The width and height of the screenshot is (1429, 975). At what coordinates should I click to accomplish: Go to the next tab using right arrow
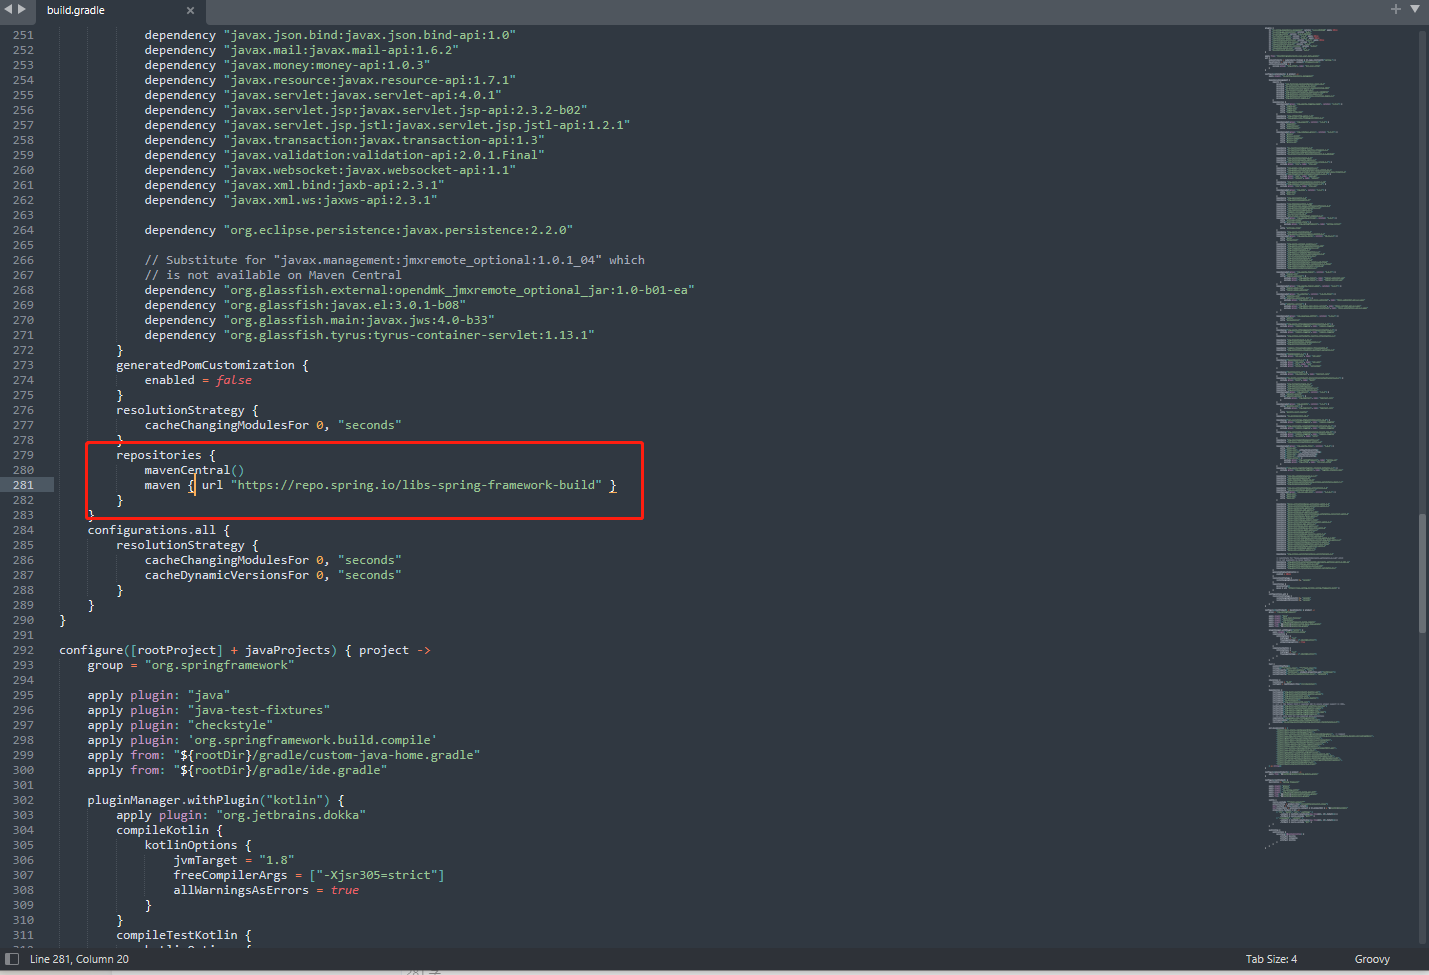(x=22, y=10)
